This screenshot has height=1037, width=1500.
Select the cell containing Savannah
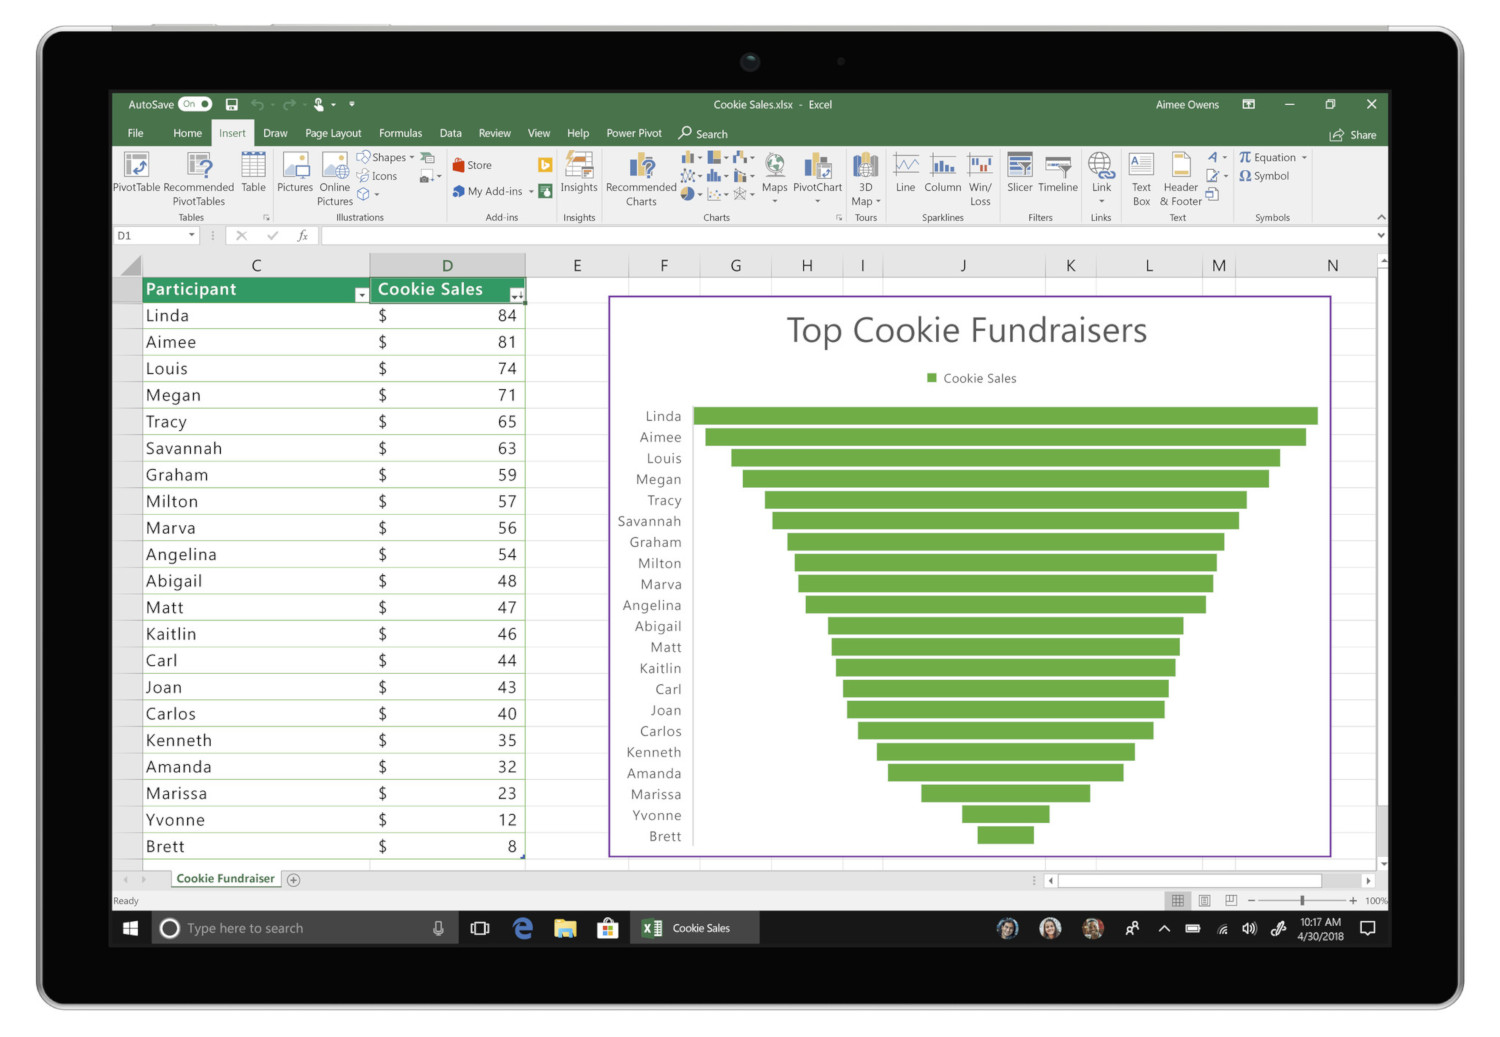[x=256, y=448]
